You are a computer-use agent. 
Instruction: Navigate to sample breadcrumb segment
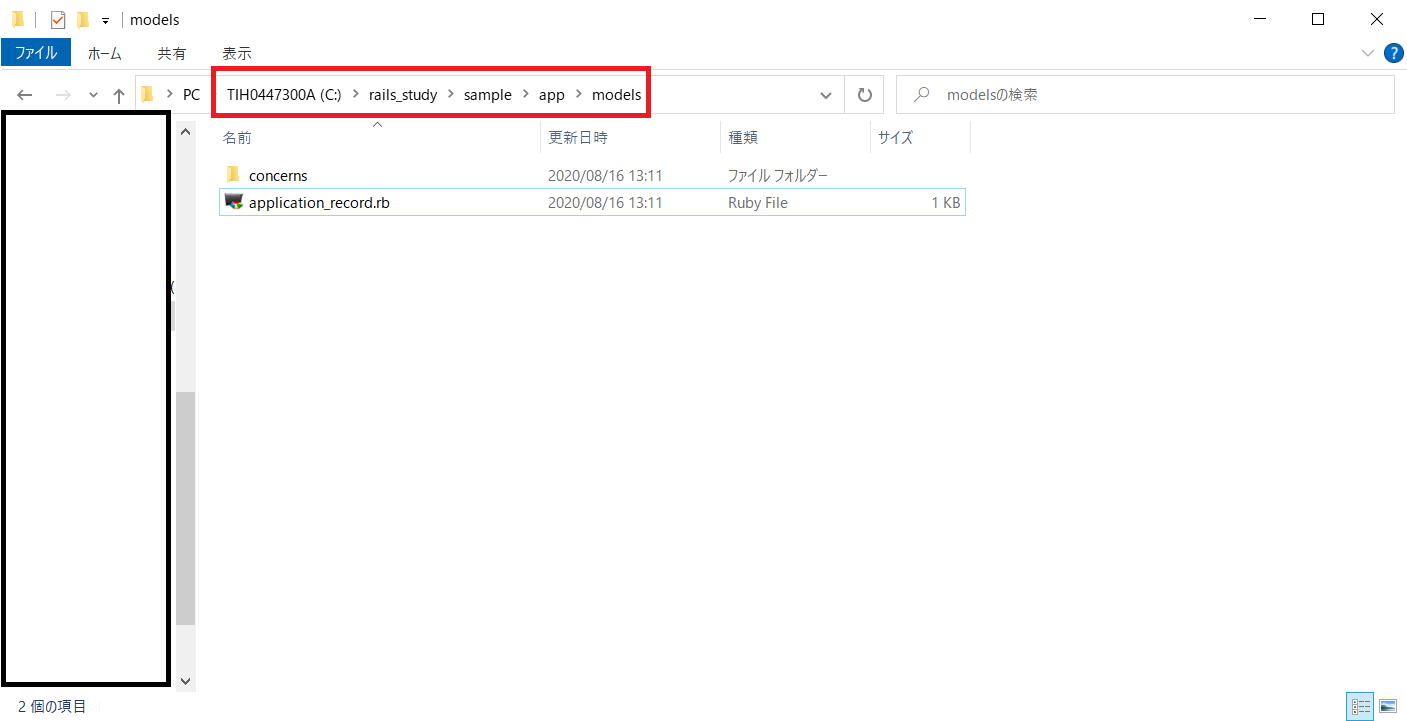pos(487,95)
